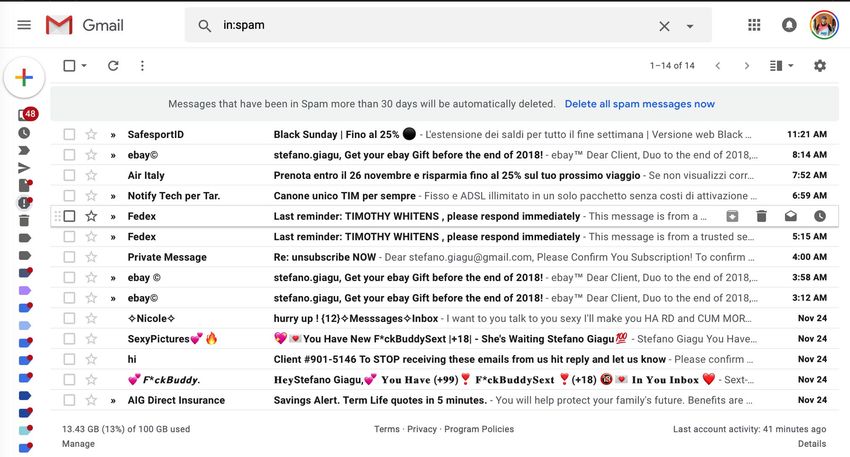Open Savings Alert Term Life quotes email
This screenshot has height=457, width=850.
[445, 400]
